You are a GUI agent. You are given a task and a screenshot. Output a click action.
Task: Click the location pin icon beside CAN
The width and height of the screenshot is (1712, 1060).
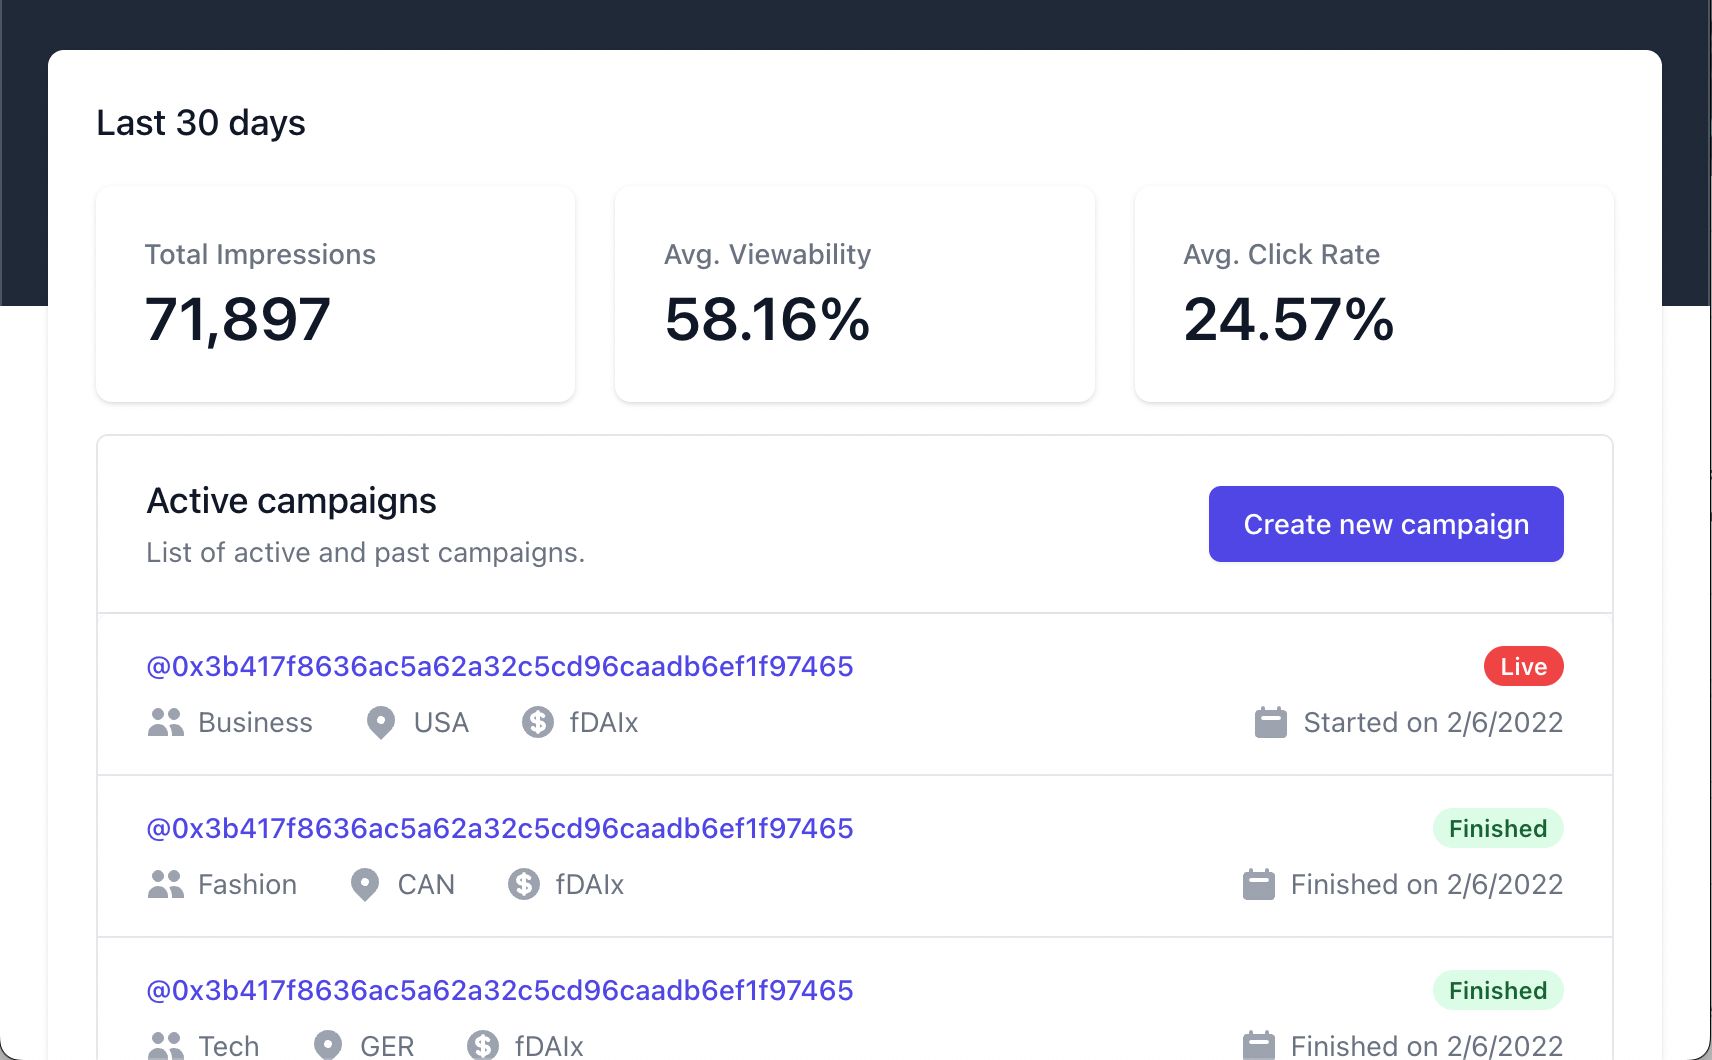click(365, 884)
